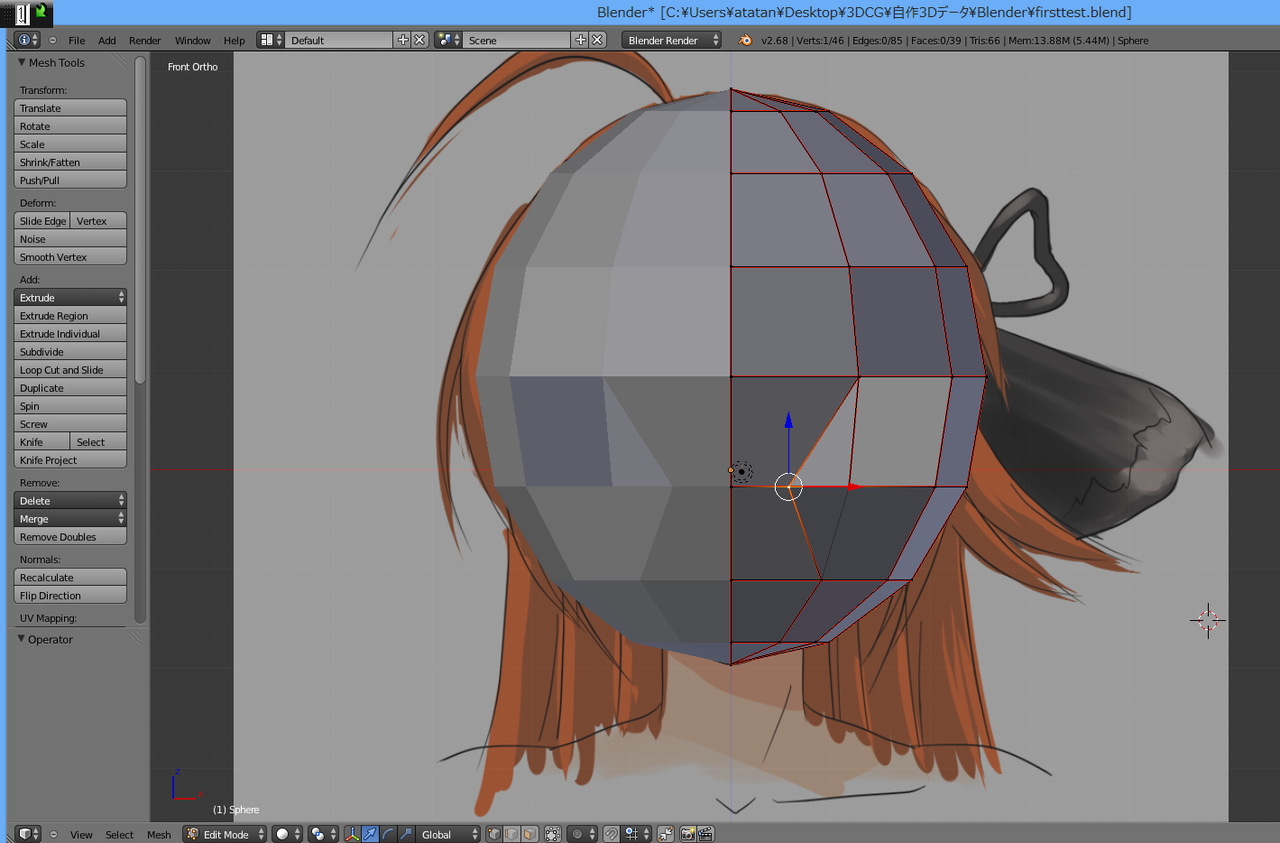Viewport: 1280px width, 843px height.
Task: Click the Blender logo icon in header
Action: tap(745, 40)
